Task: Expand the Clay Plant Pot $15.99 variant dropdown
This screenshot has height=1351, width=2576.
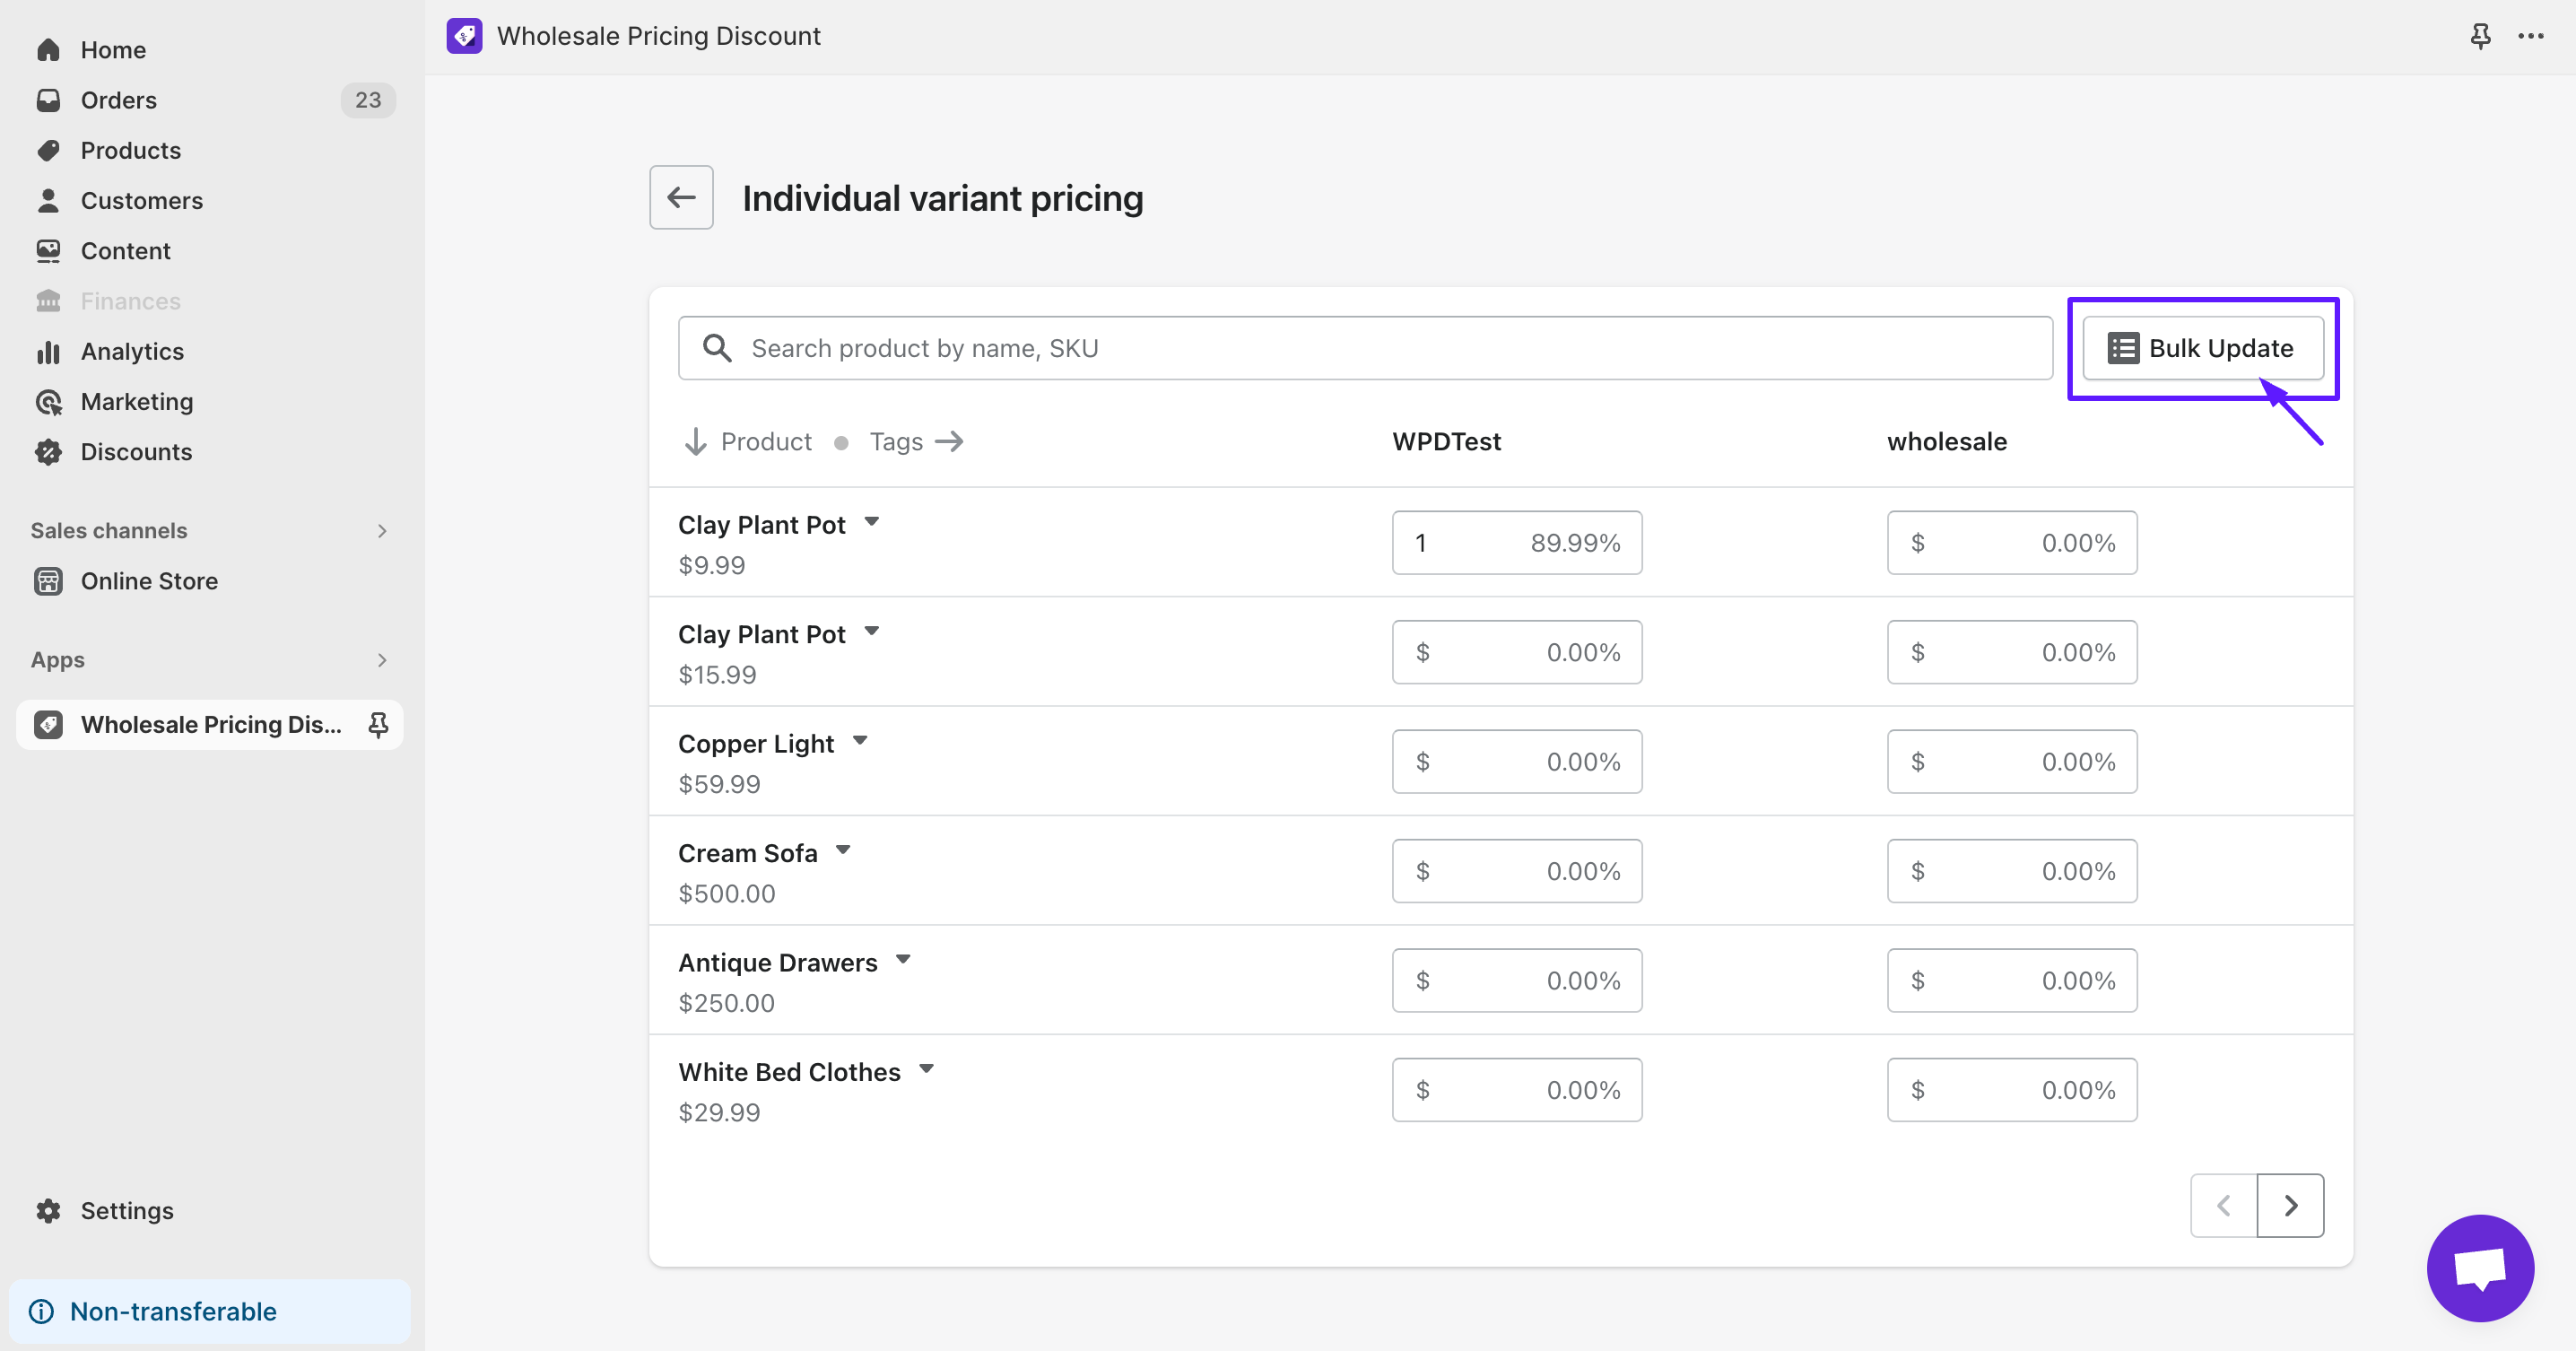Action: [872, 631]
